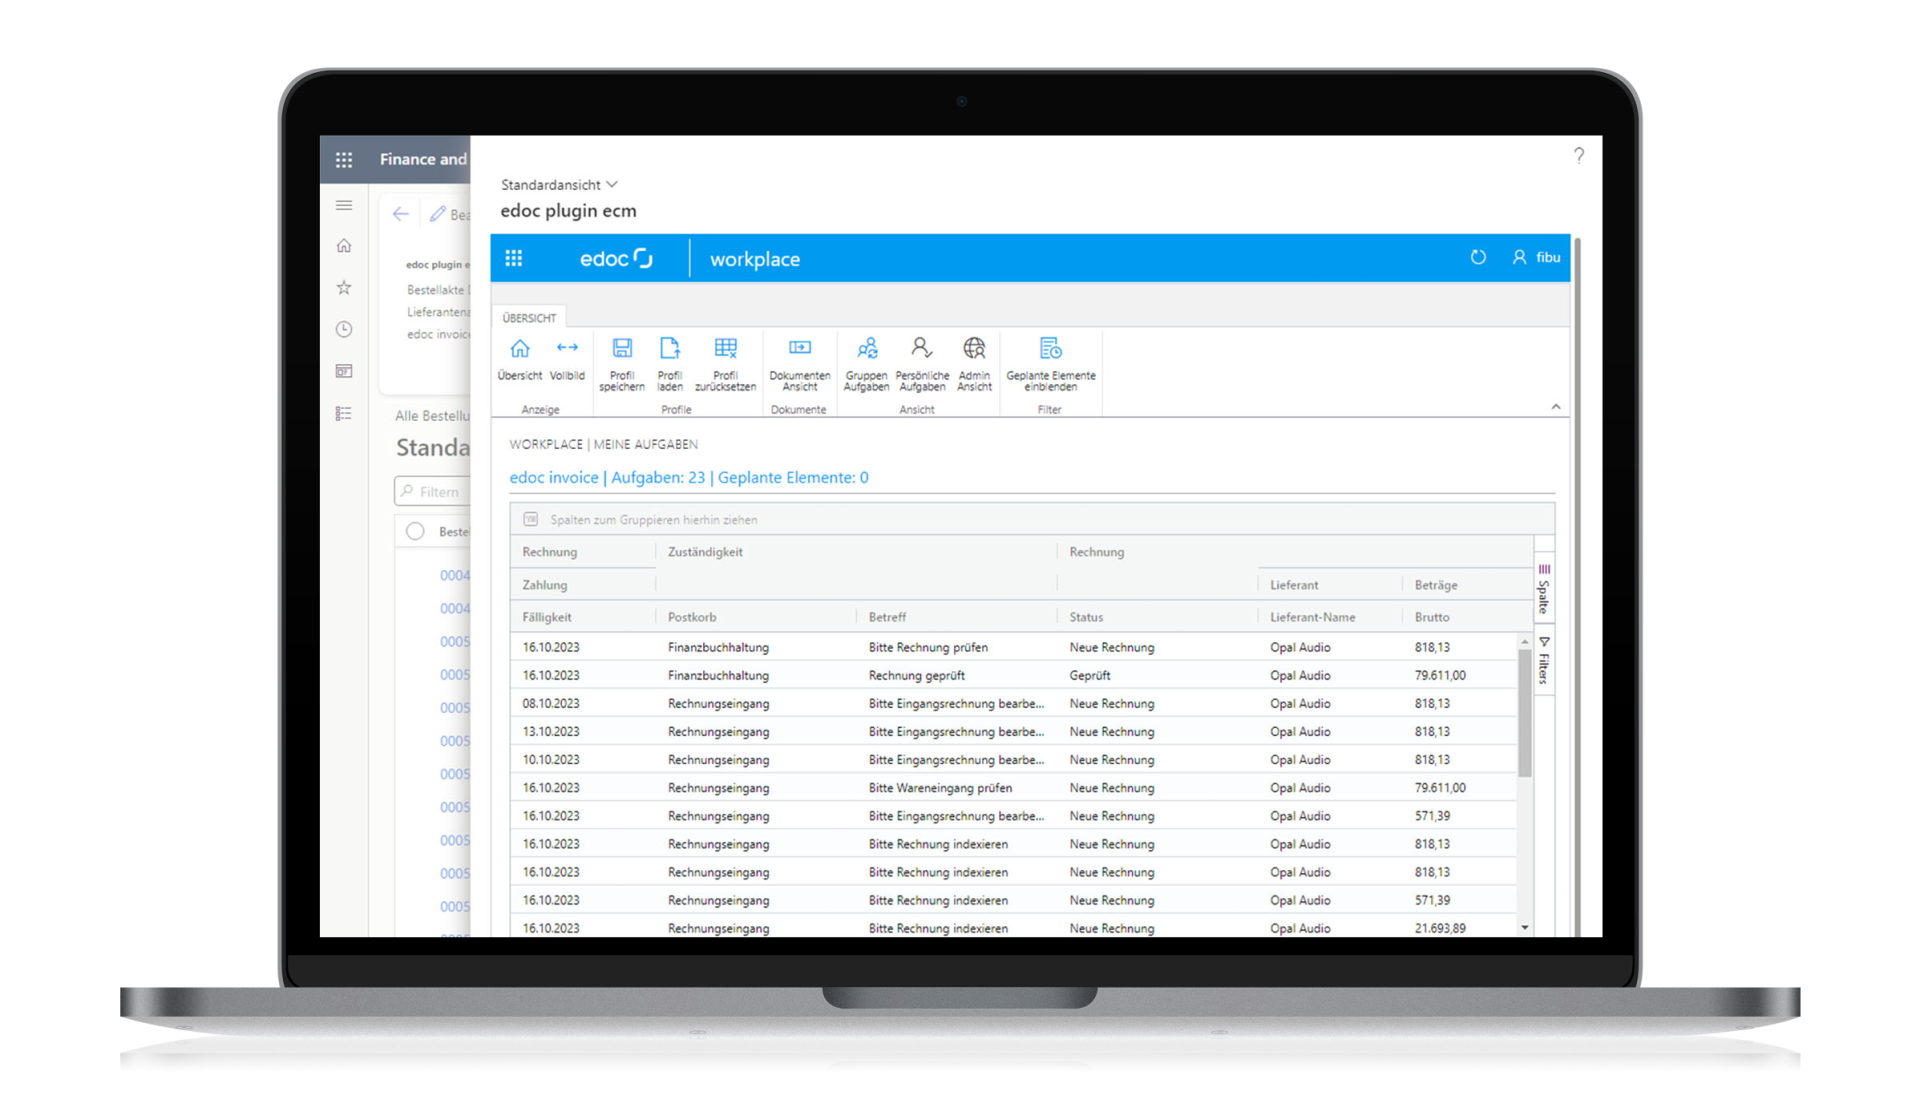1920x1104 pixels.
Task: Open Admin Ansicht
Action: 974,365
